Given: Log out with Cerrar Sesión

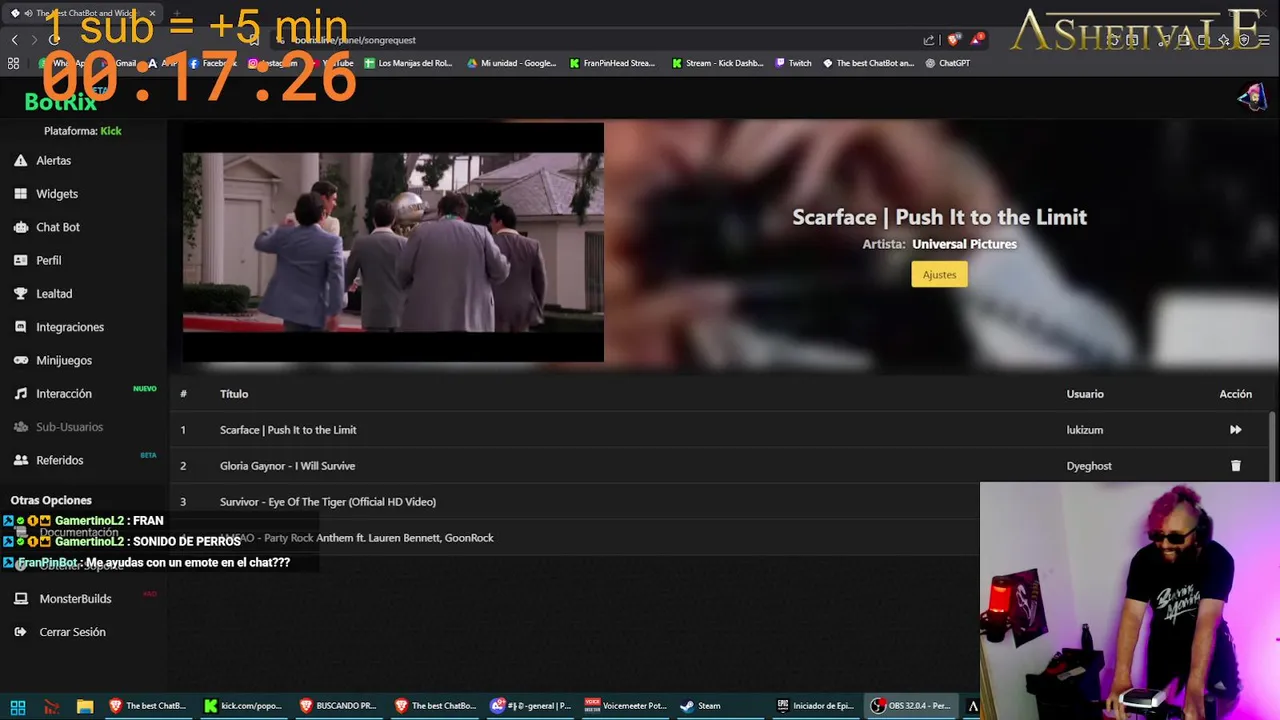Looking at the screenshot, I should pos(72,632).
